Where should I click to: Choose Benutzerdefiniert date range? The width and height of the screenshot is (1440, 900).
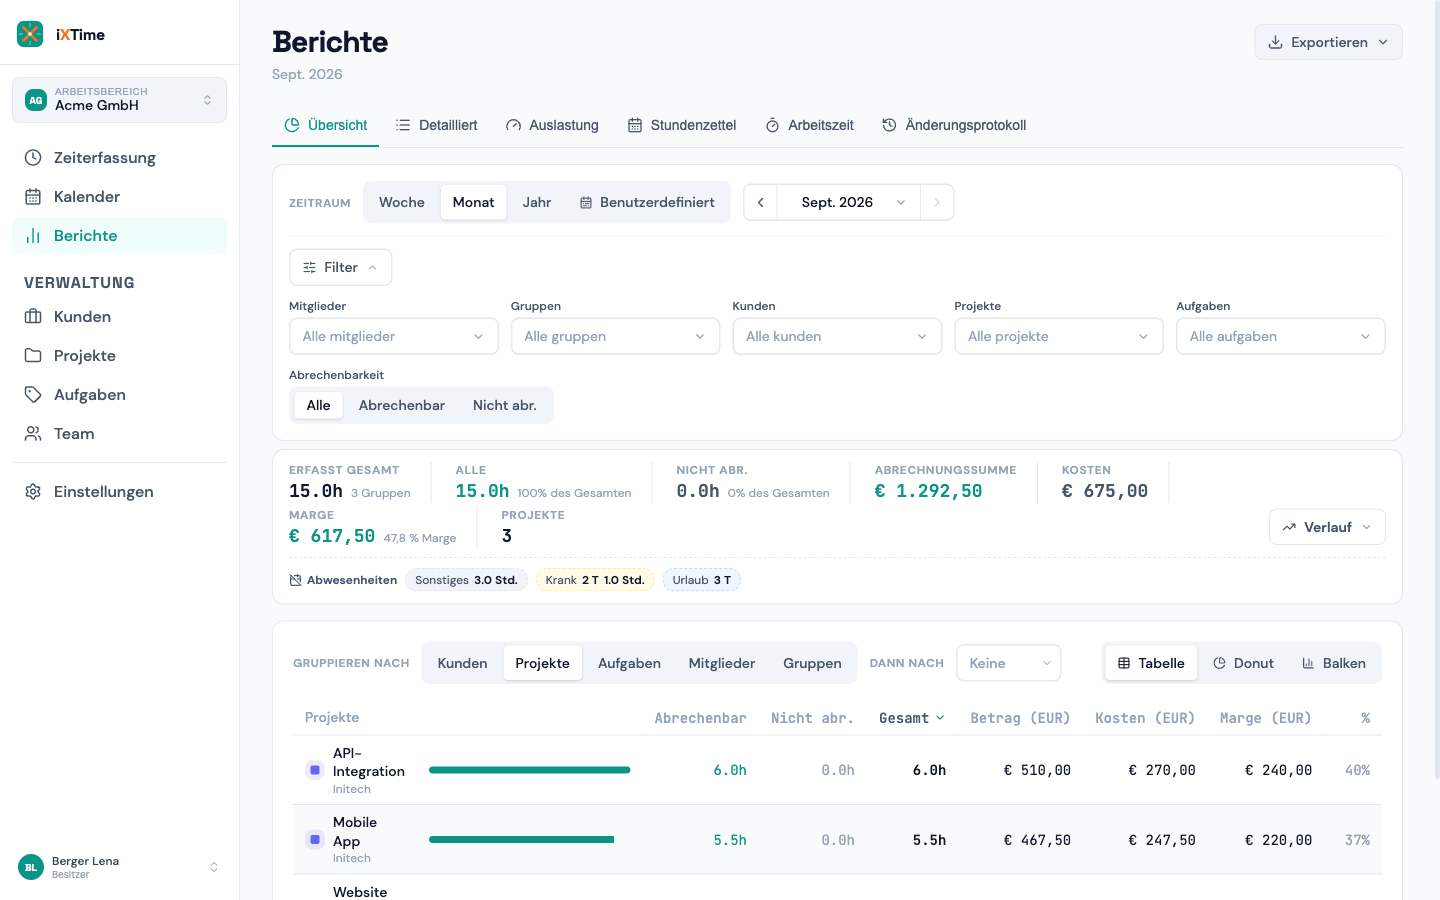click(647, 202)
